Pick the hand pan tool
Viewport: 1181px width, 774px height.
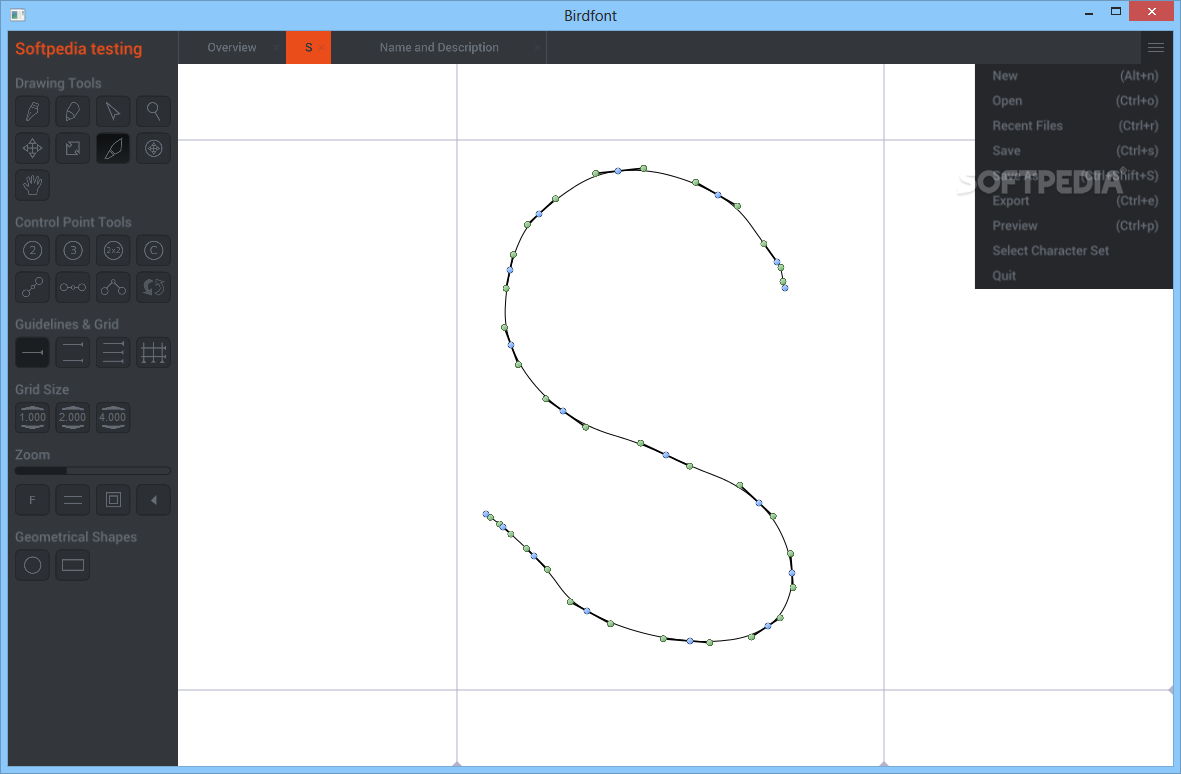click(x=32, y=185)
